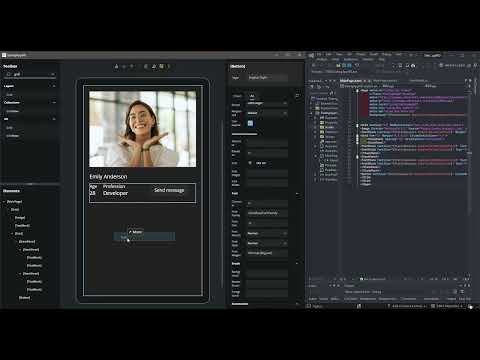Select the 'Emily Anderson' text block on the canvas
This screenshot has height=360, width=480.
point(108,177)
